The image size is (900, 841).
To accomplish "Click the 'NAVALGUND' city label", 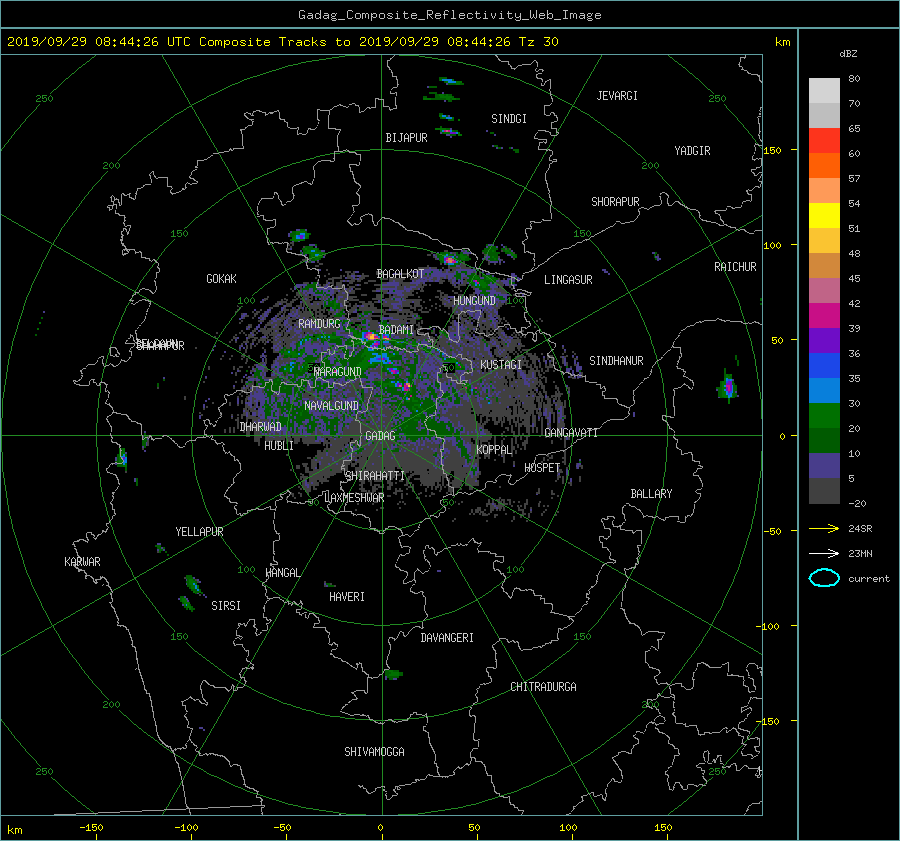I will tap(331, 406).
